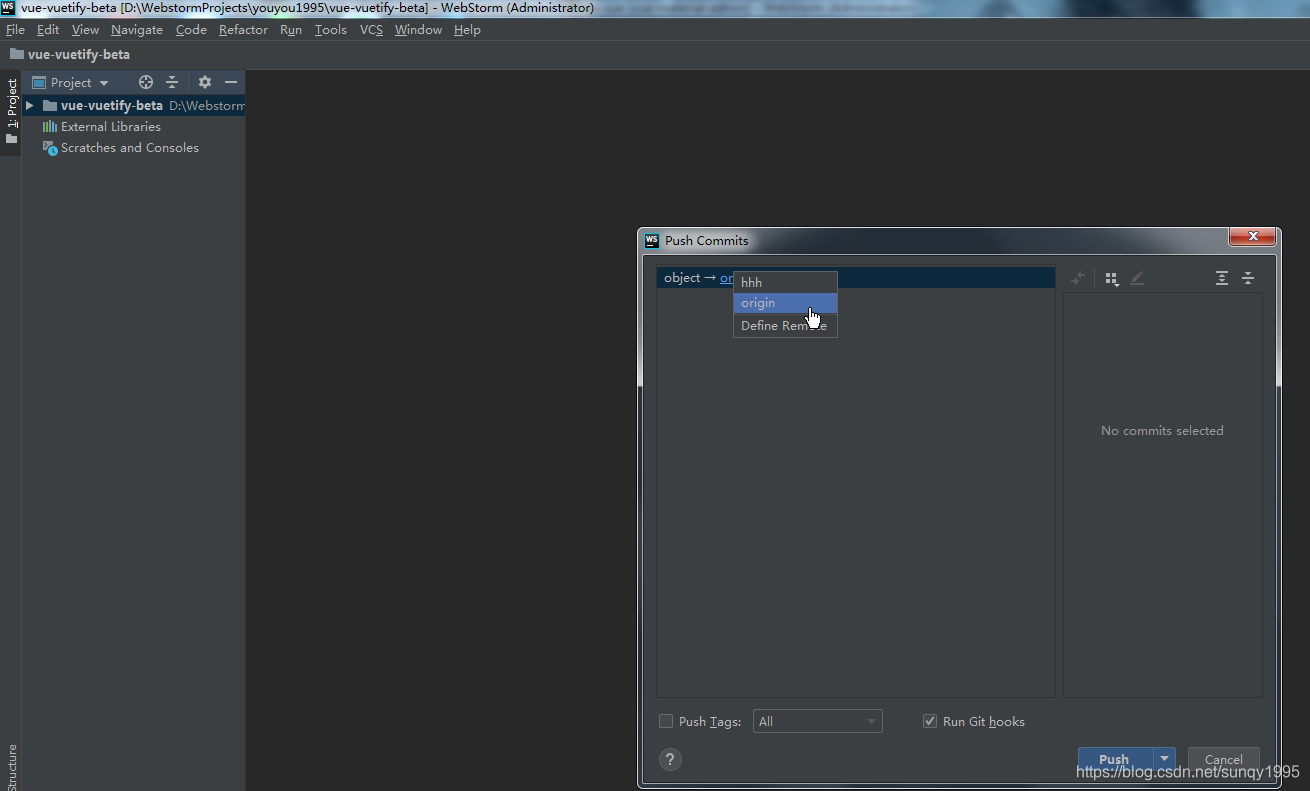Viewport: 1310px width, 791px height.
Task: Open the Window menu
Action: click(418, 30)
